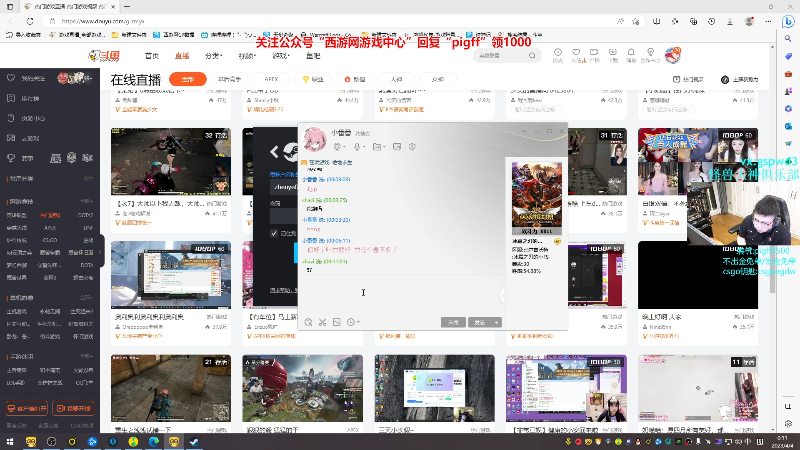Viewport: 800px width, 450px height.
Task: Select the 直播 nav item
Action: (x=182, y=56)
